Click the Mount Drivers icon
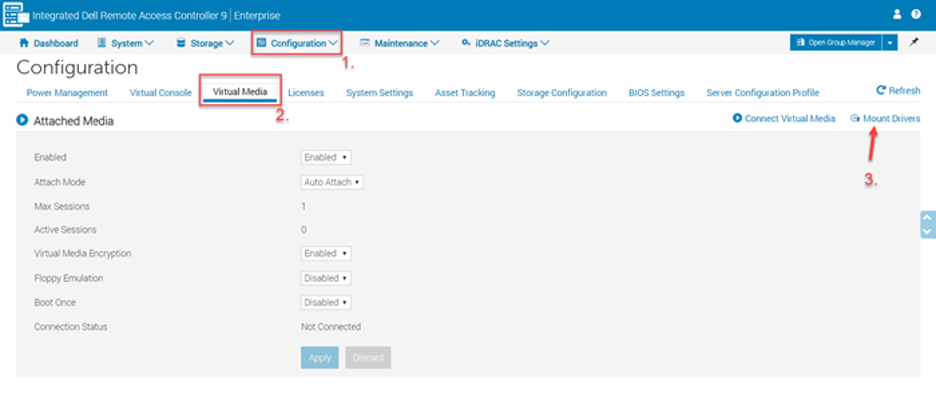This screenshot has width=936, height=394. 855,119
